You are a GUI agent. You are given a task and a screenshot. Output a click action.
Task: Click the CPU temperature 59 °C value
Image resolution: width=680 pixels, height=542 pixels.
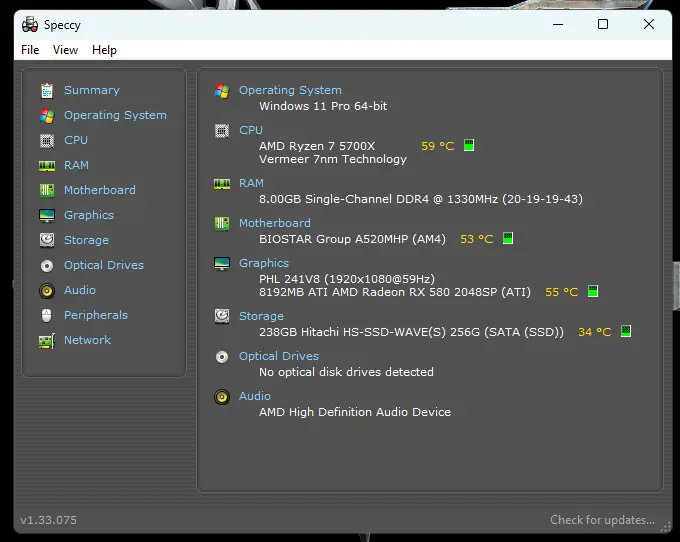[438, 146]
